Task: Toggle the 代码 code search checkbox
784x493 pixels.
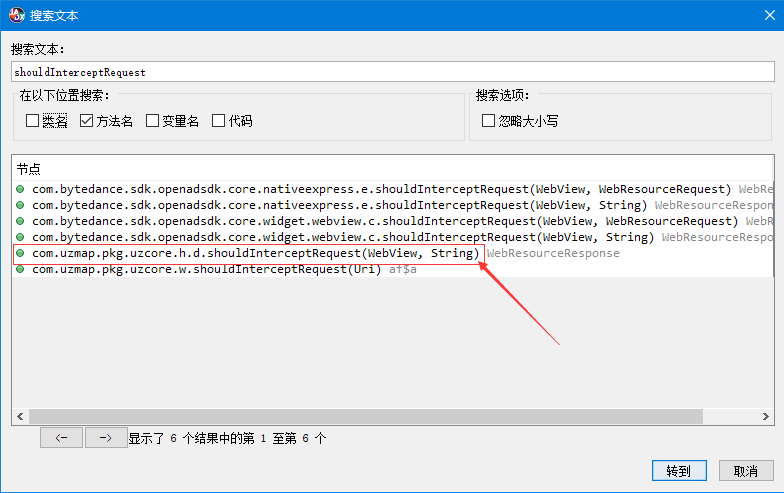Action: [x=219, y=121]
